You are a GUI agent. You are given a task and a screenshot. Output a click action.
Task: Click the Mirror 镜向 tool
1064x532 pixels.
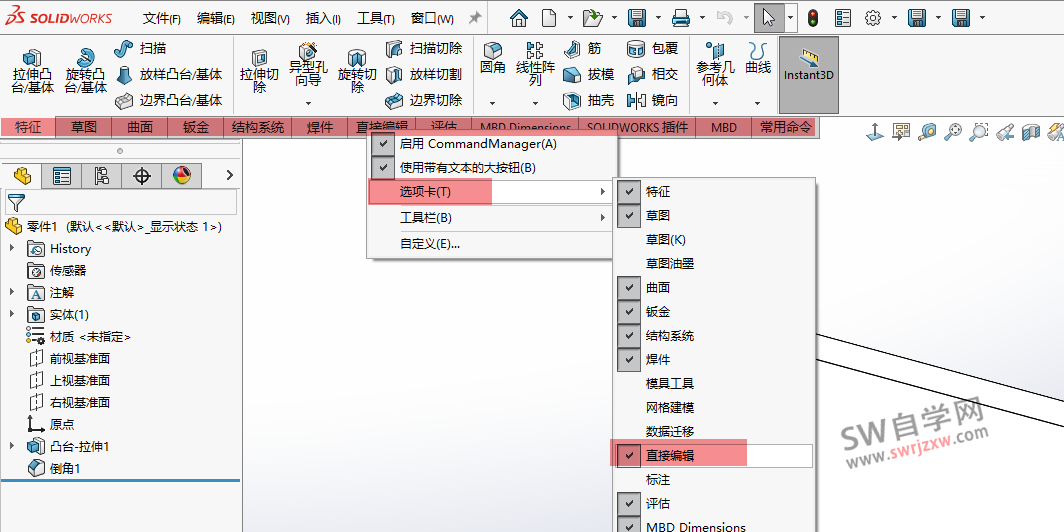[x=652, y=100]
